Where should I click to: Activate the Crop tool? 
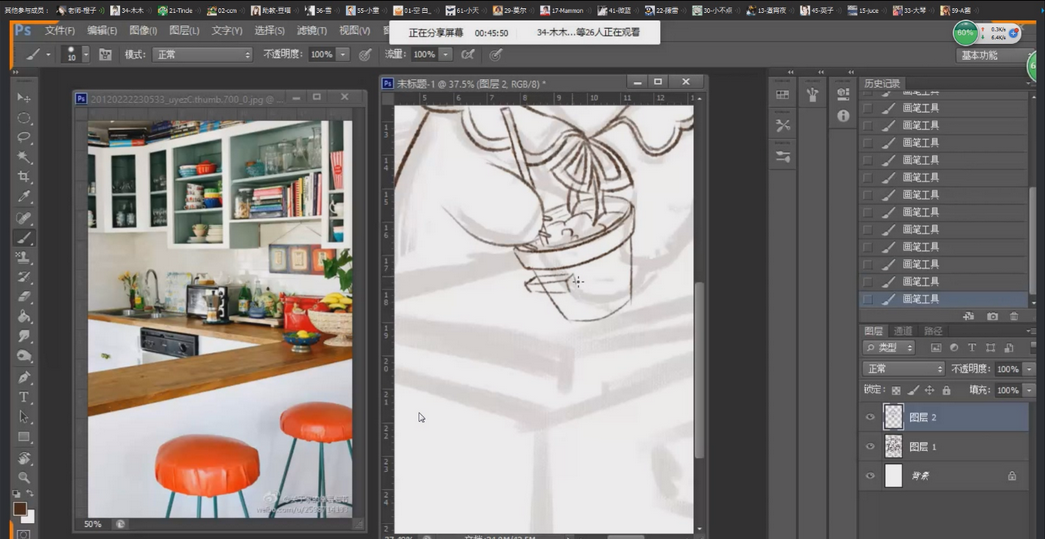[24, 177]
